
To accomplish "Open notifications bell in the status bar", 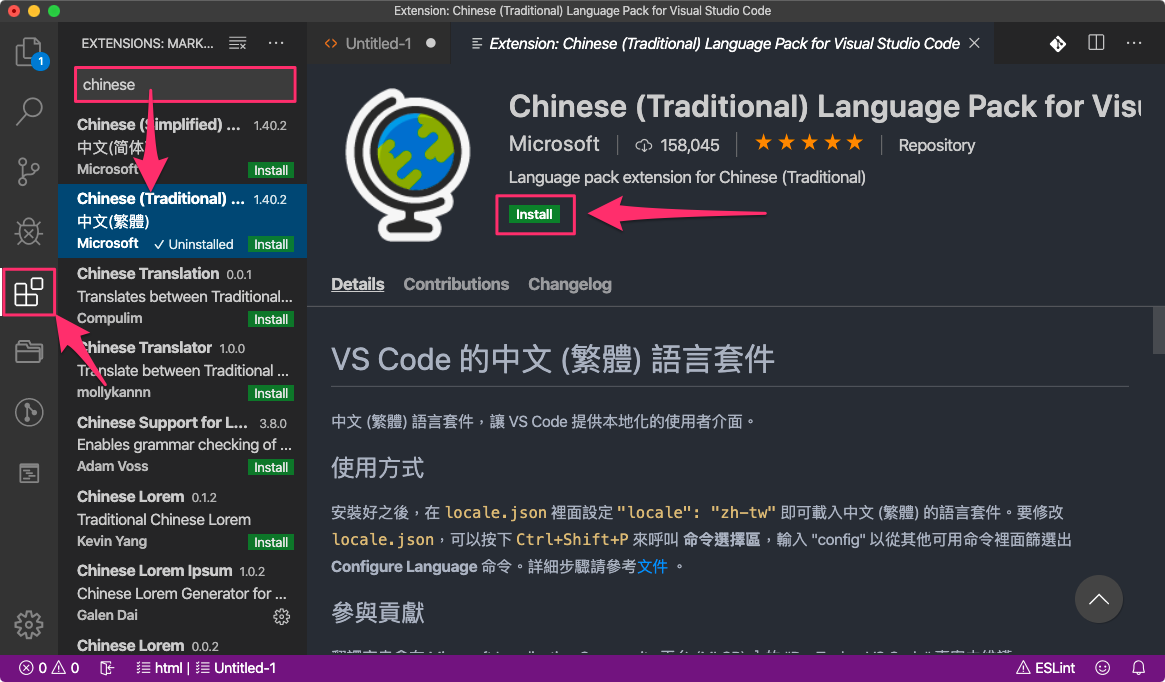I will (x=1138, y=668).
